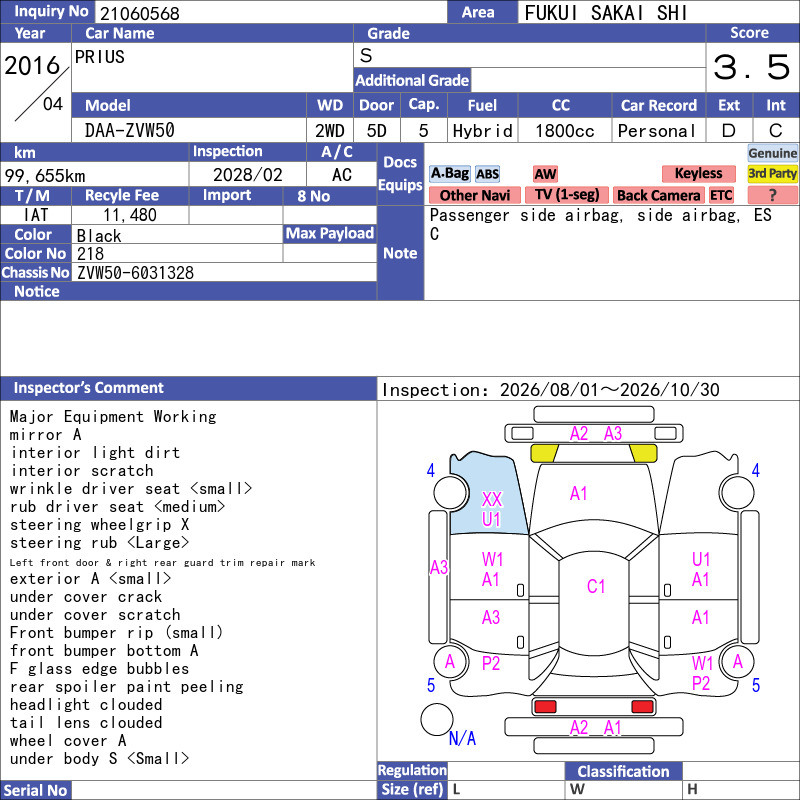
Task: Click the comment 'headlight clouded'
Action: click(x=86, y=705)
